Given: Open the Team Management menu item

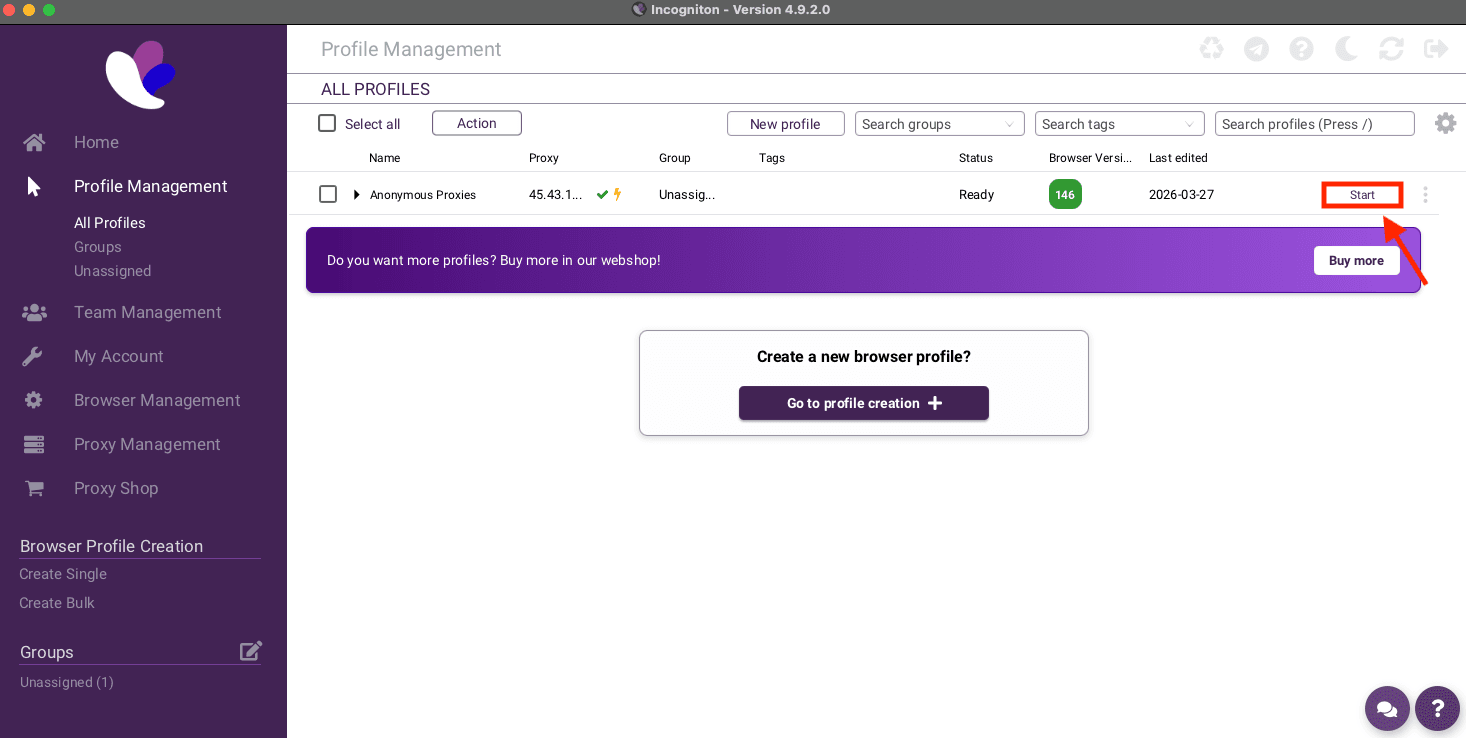Looking at the screenshot, I should (147, 312).
